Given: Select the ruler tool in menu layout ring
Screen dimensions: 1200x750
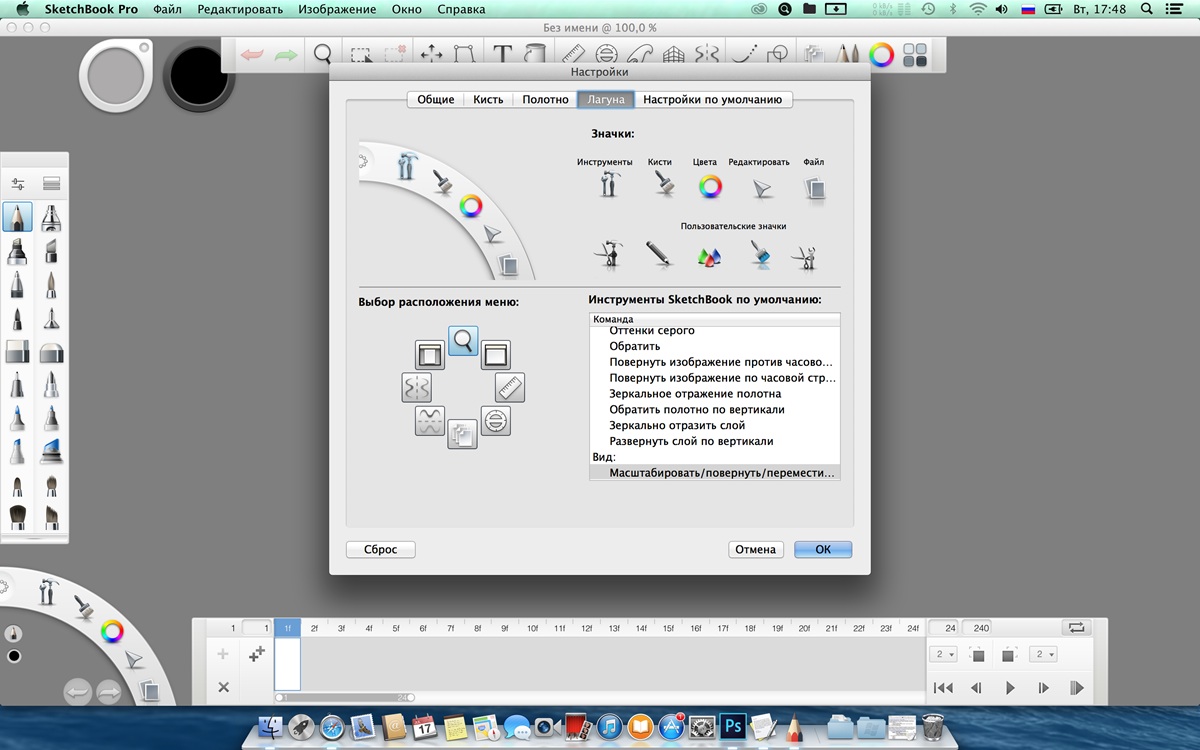Looking at the screenshot, I should (x=510, y=387).
